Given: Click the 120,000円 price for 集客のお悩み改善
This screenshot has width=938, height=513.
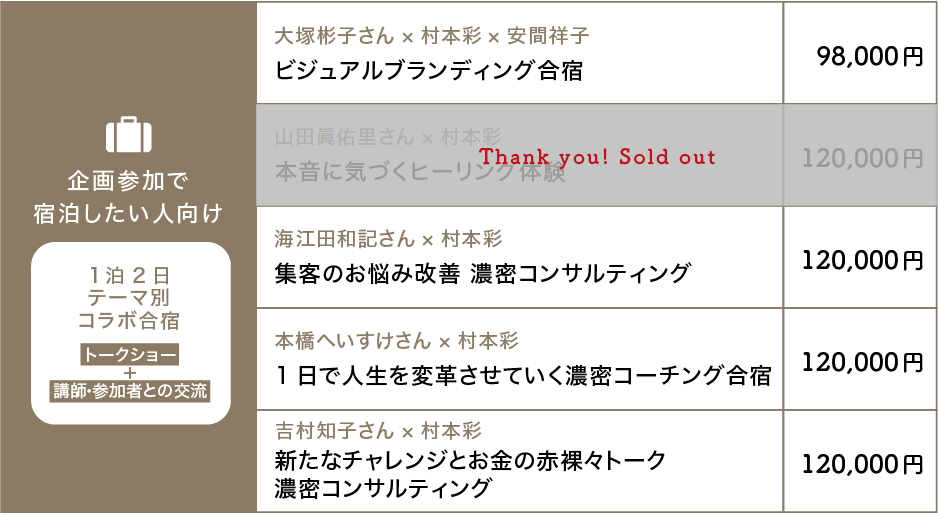Looking at the screenshot, I should pos(862,261).
